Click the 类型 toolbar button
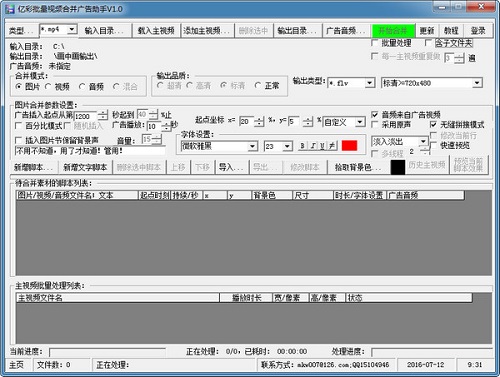500x377 pixels. tap(22, 31)
